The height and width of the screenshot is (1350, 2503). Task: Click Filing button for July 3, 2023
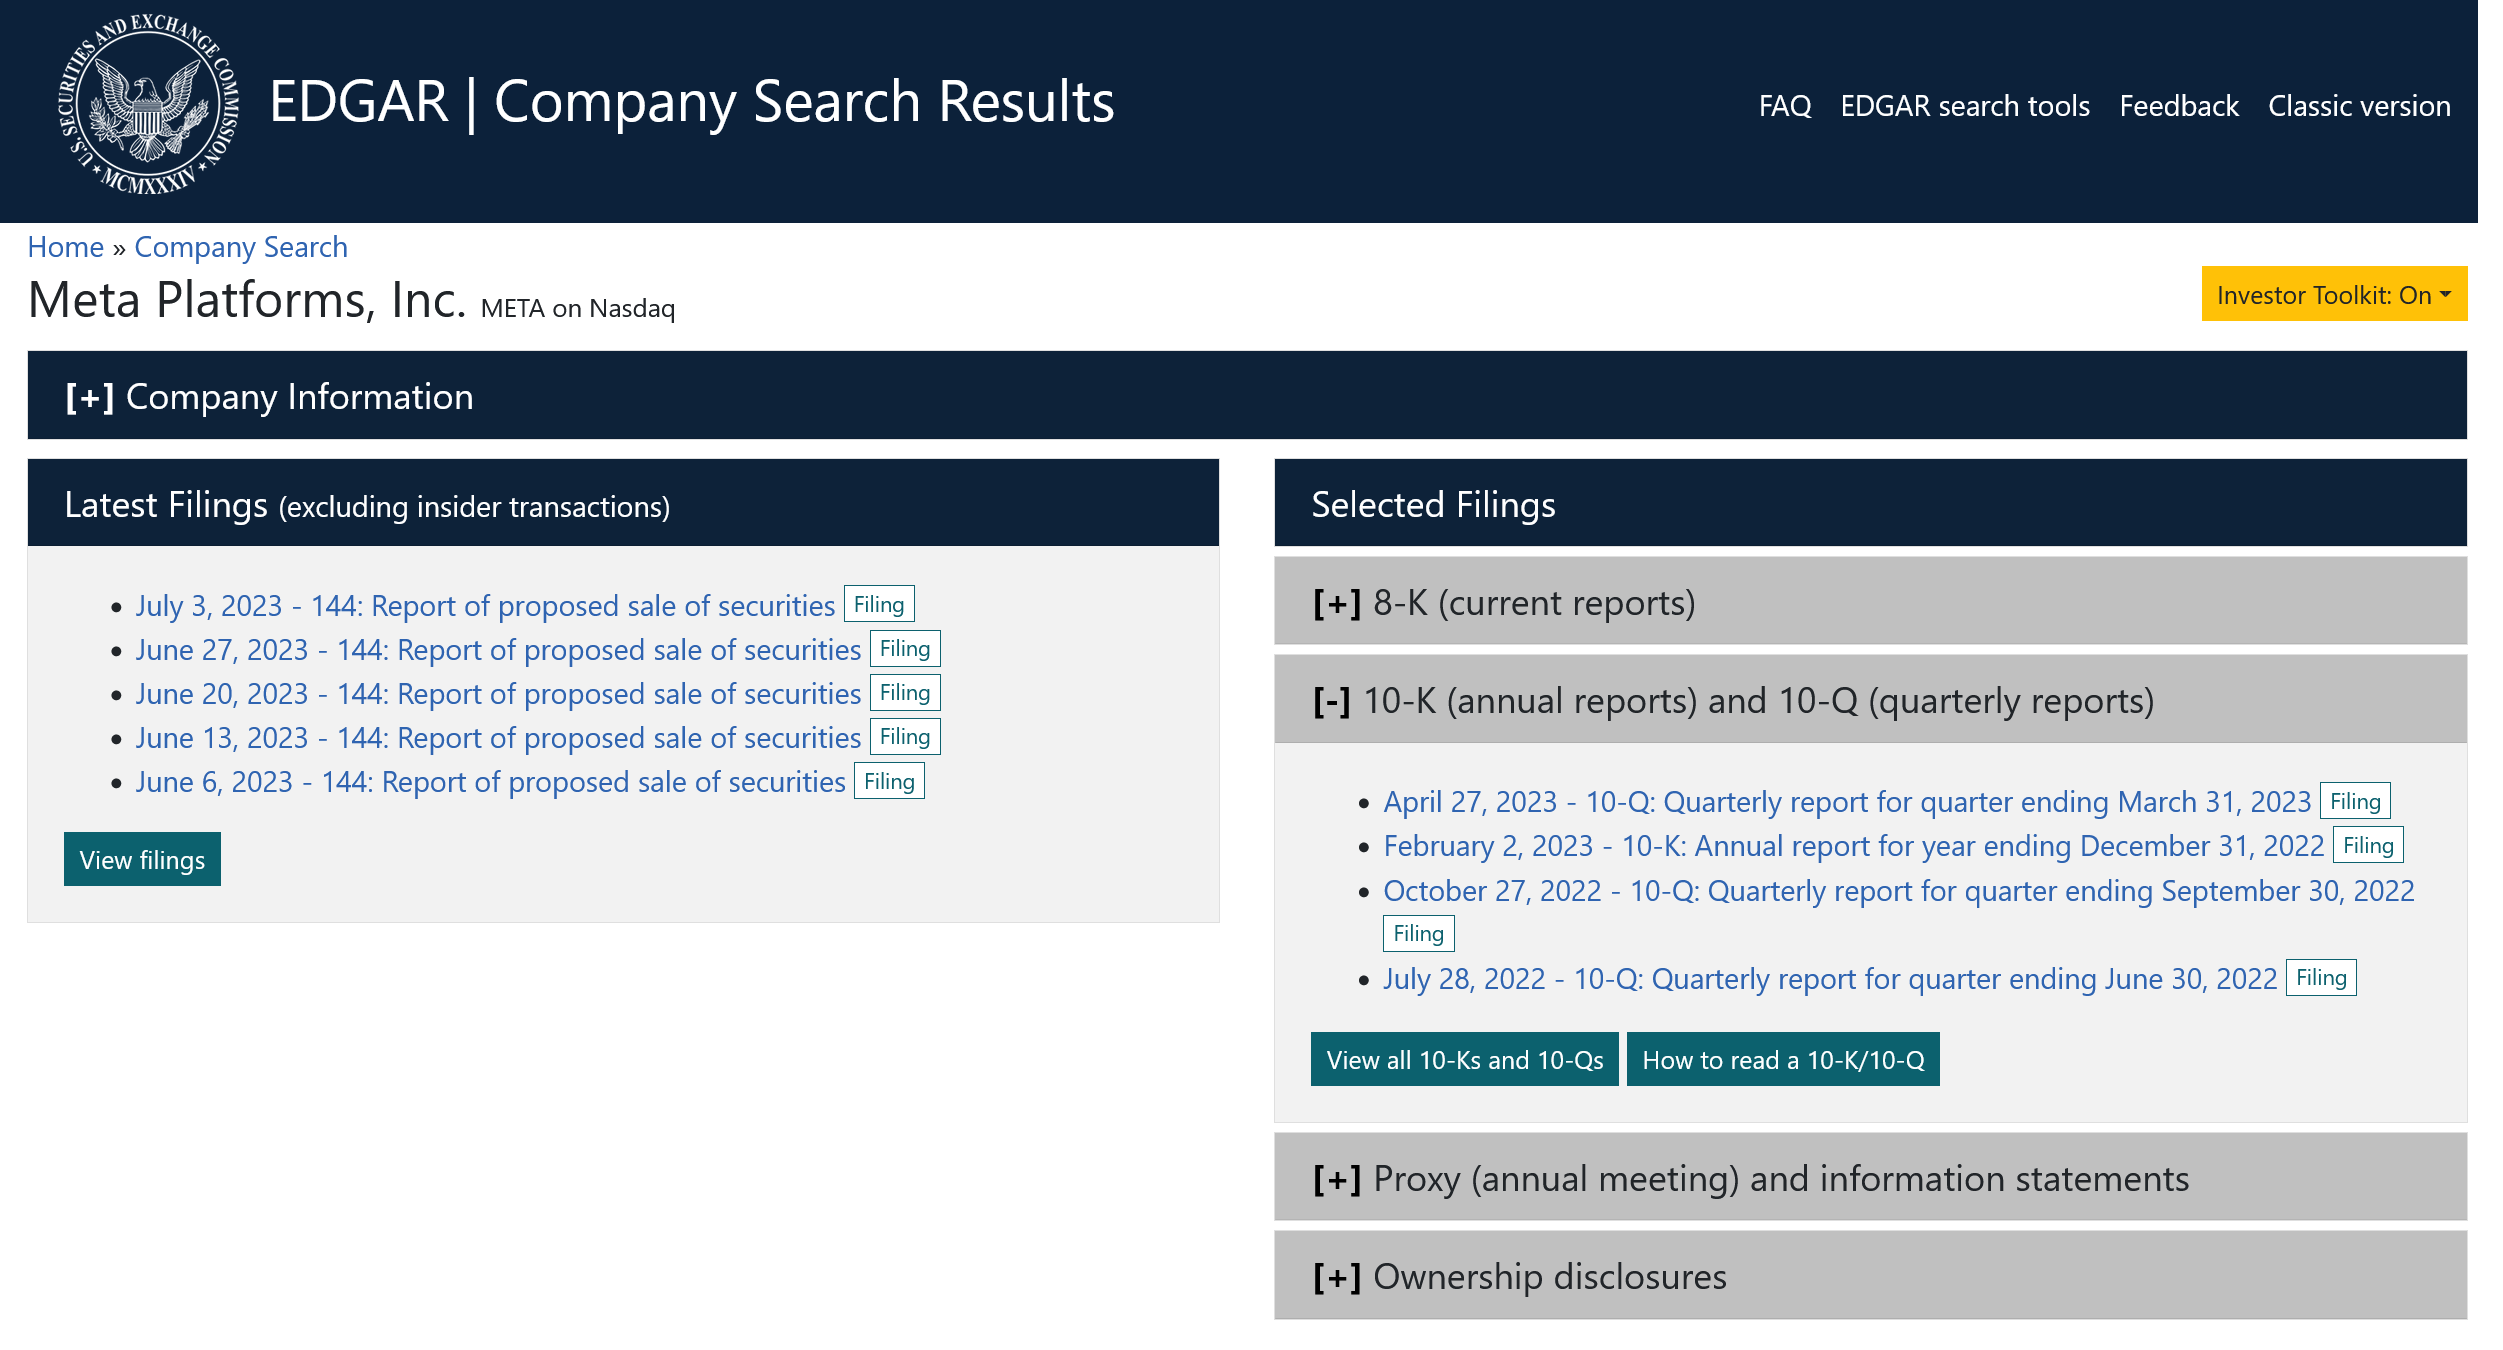(x=879, y=604)
